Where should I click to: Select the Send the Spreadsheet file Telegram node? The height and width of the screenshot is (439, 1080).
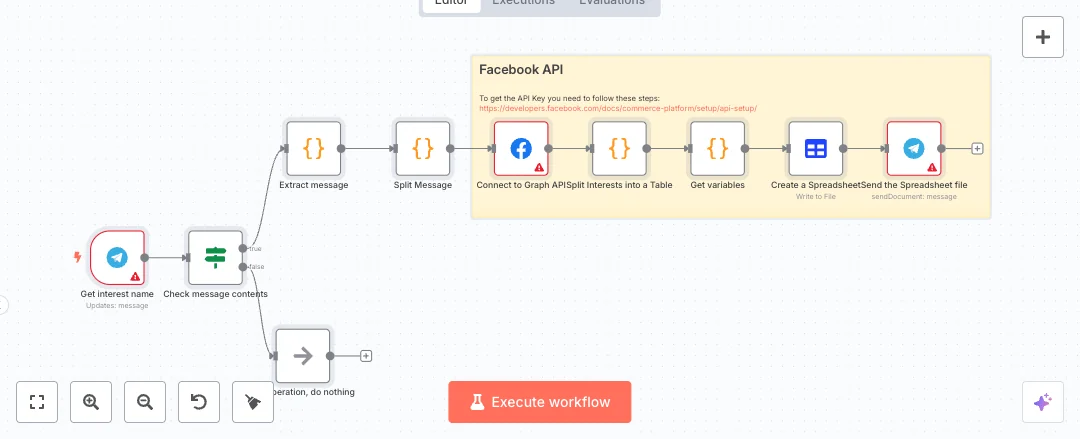click(914, 149)
